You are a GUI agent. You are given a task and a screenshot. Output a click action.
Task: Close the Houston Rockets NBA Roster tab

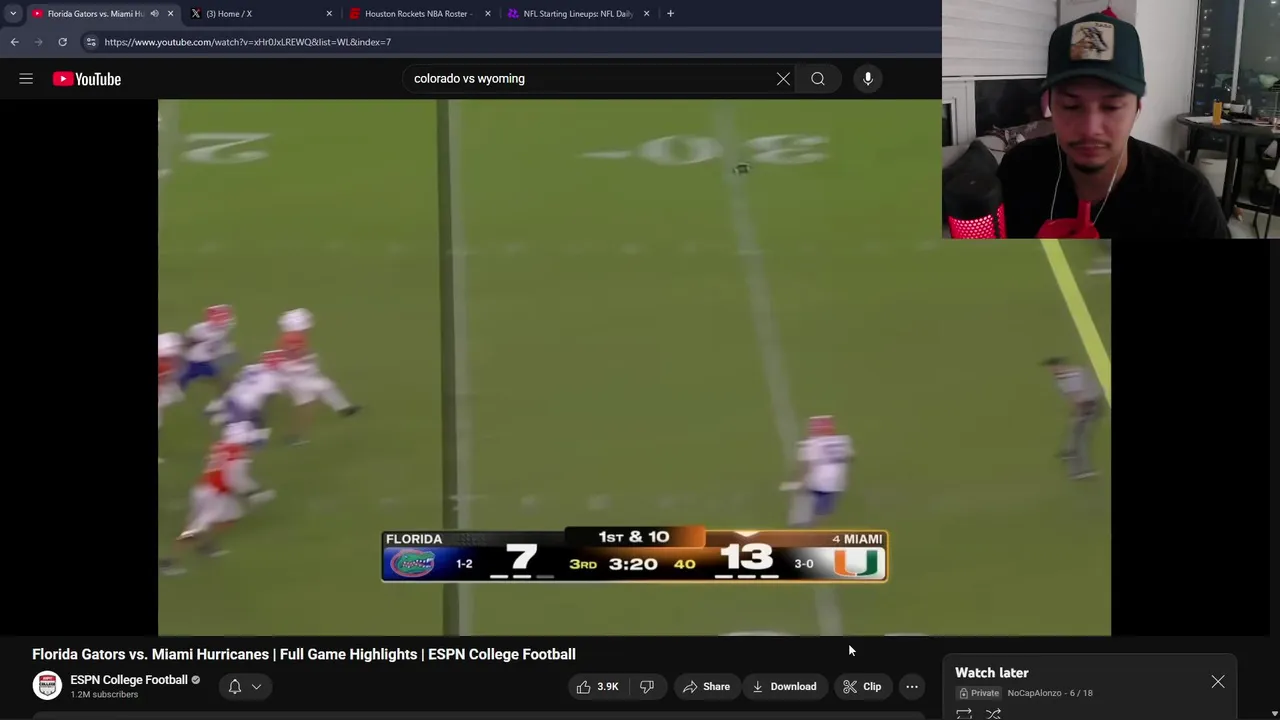pos(488,14)
